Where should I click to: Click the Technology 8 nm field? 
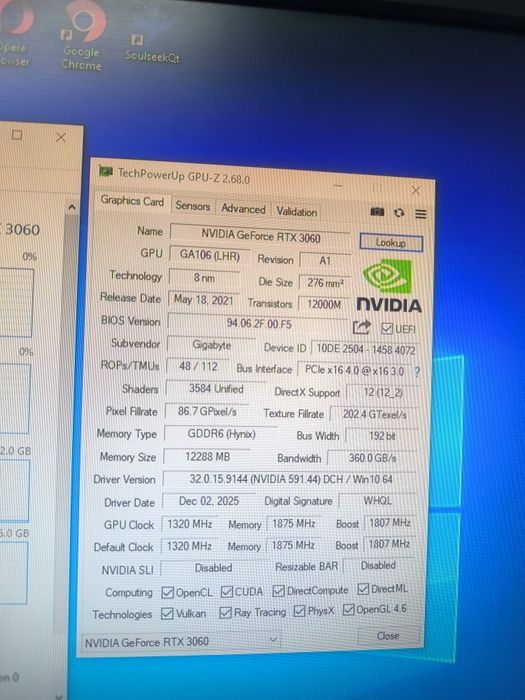[204, 278]
